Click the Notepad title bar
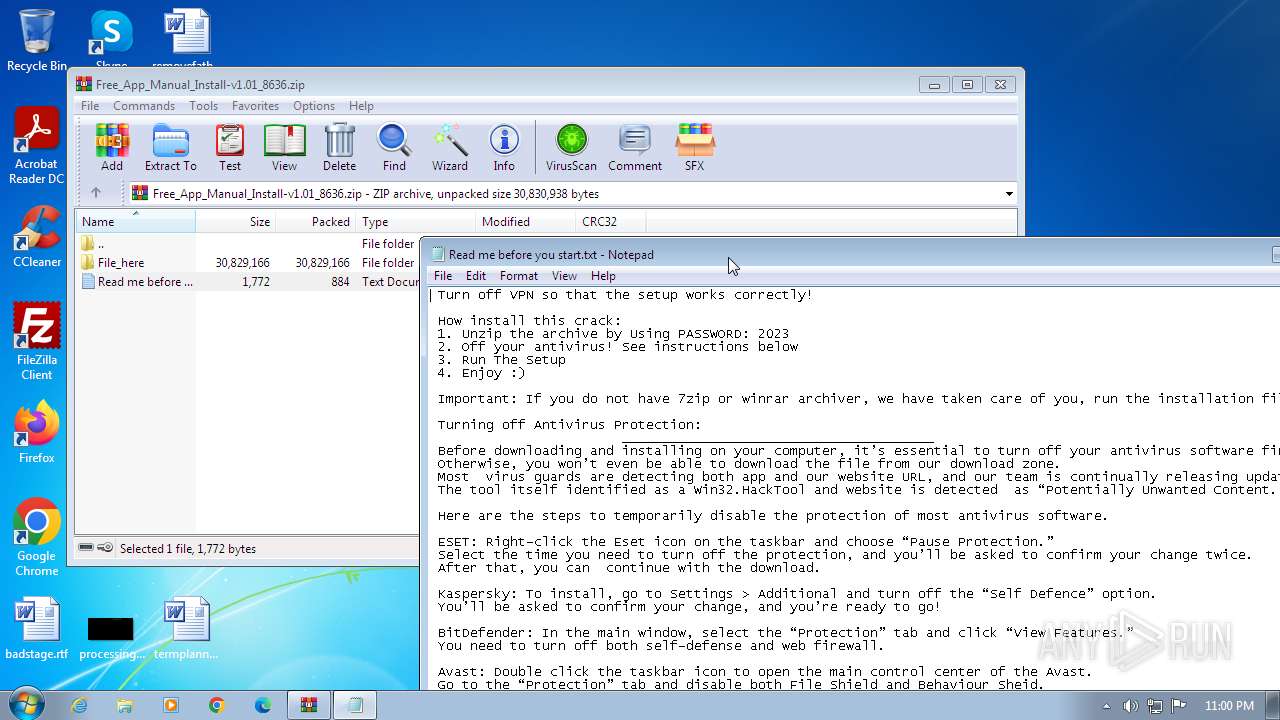The width and height of the screenshot is (1280, 720). [850, 255]
